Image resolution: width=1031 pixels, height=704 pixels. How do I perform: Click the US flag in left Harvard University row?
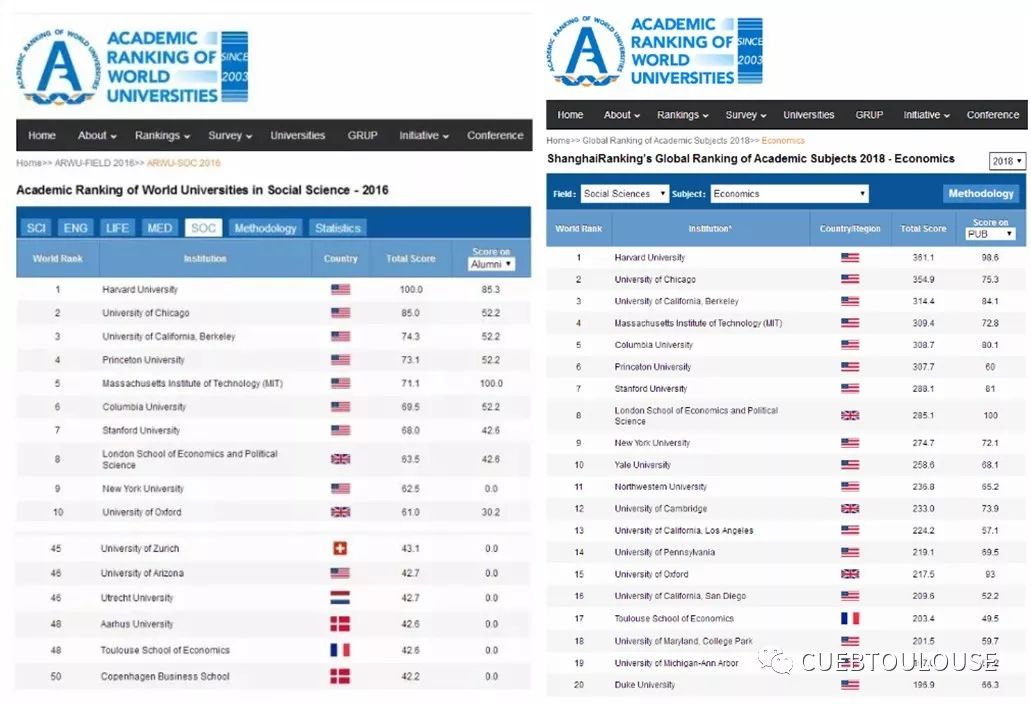340,289
